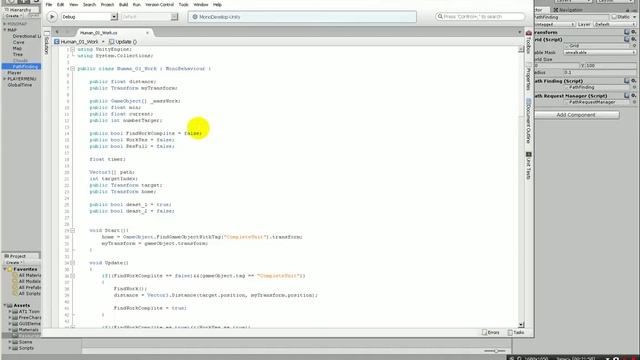Open the Properties side pad
Screen dimensions: 640x360
(x=529, y=78)
